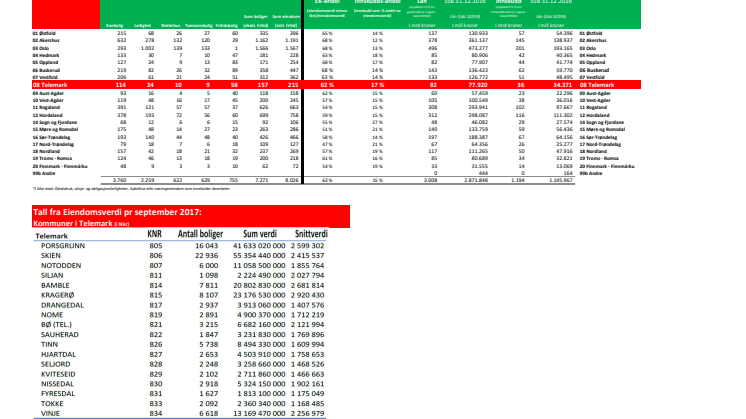Click the municipality name 'TINN'
The image size is (746, 419).
tap(49, 344)
